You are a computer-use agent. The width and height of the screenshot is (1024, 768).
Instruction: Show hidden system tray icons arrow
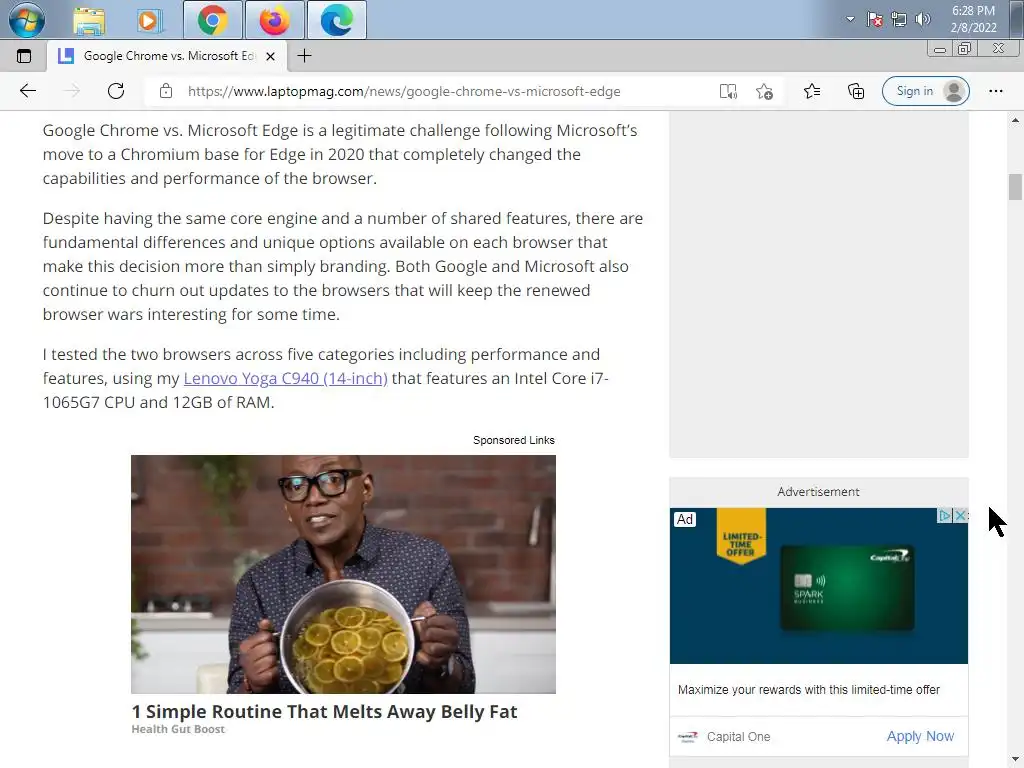(x=850, y=19)
